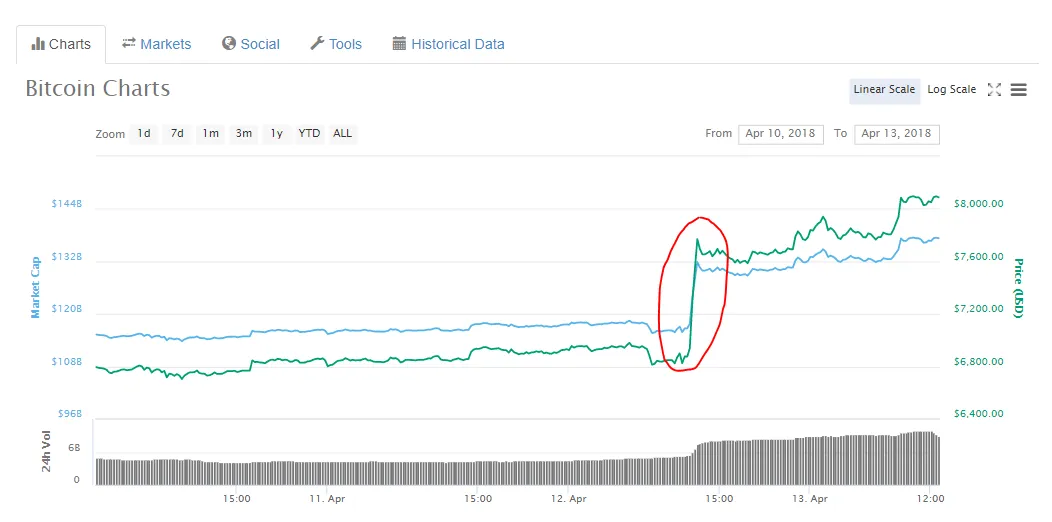Set zoom range to 3m
1052x522 pixels.
pos(244,134)
